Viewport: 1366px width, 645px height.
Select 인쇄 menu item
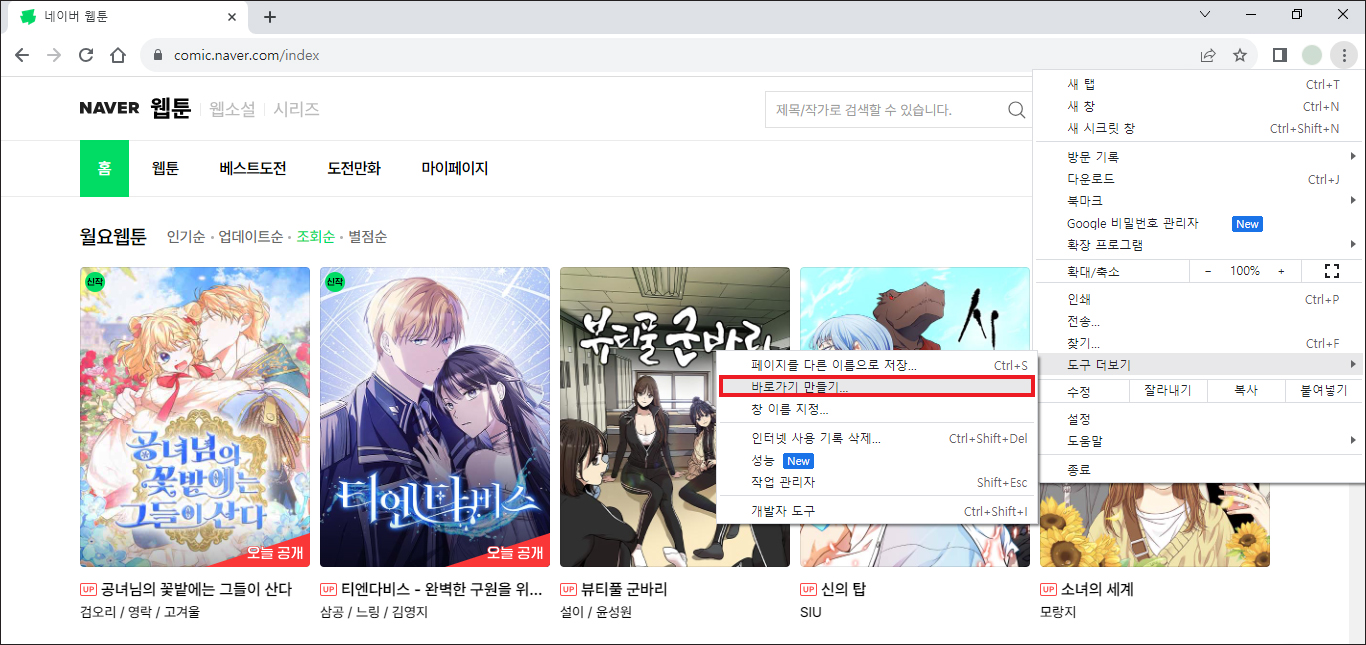point(1198,299)
